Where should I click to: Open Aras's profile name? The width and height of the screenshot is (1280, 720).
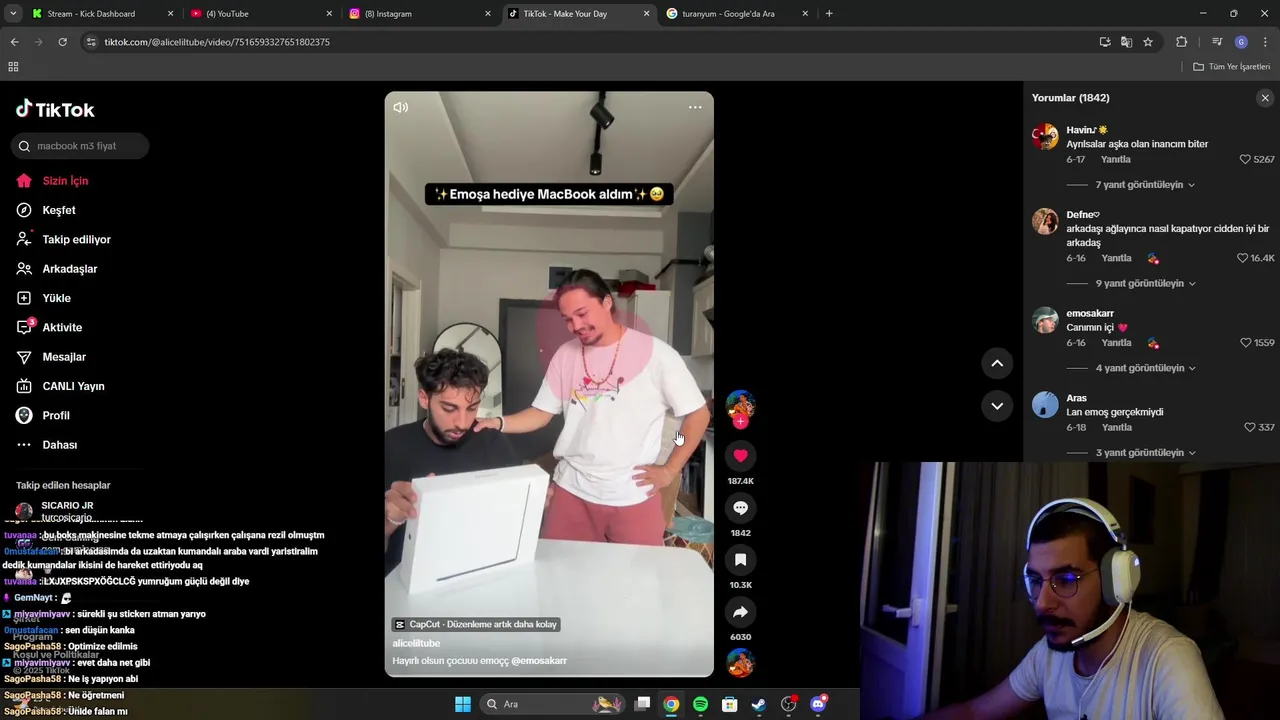click(x=1076, y=398)
